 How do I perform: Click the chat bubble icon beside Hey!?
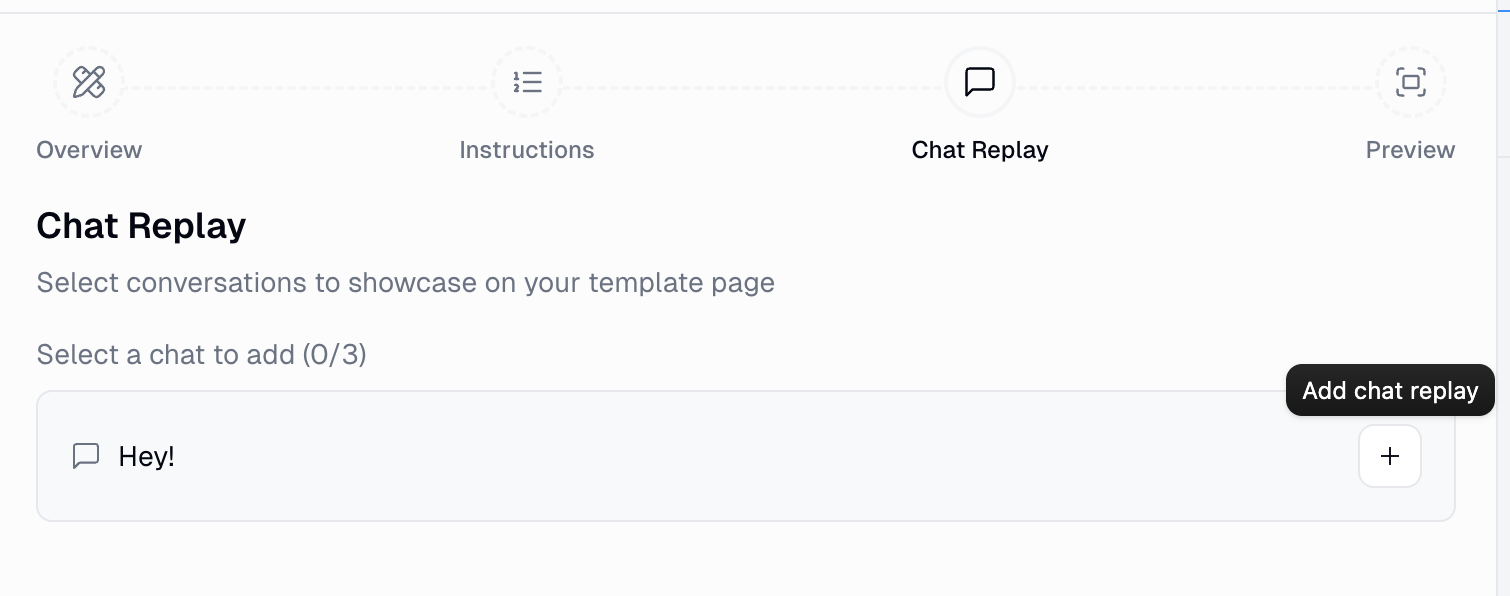86,455
